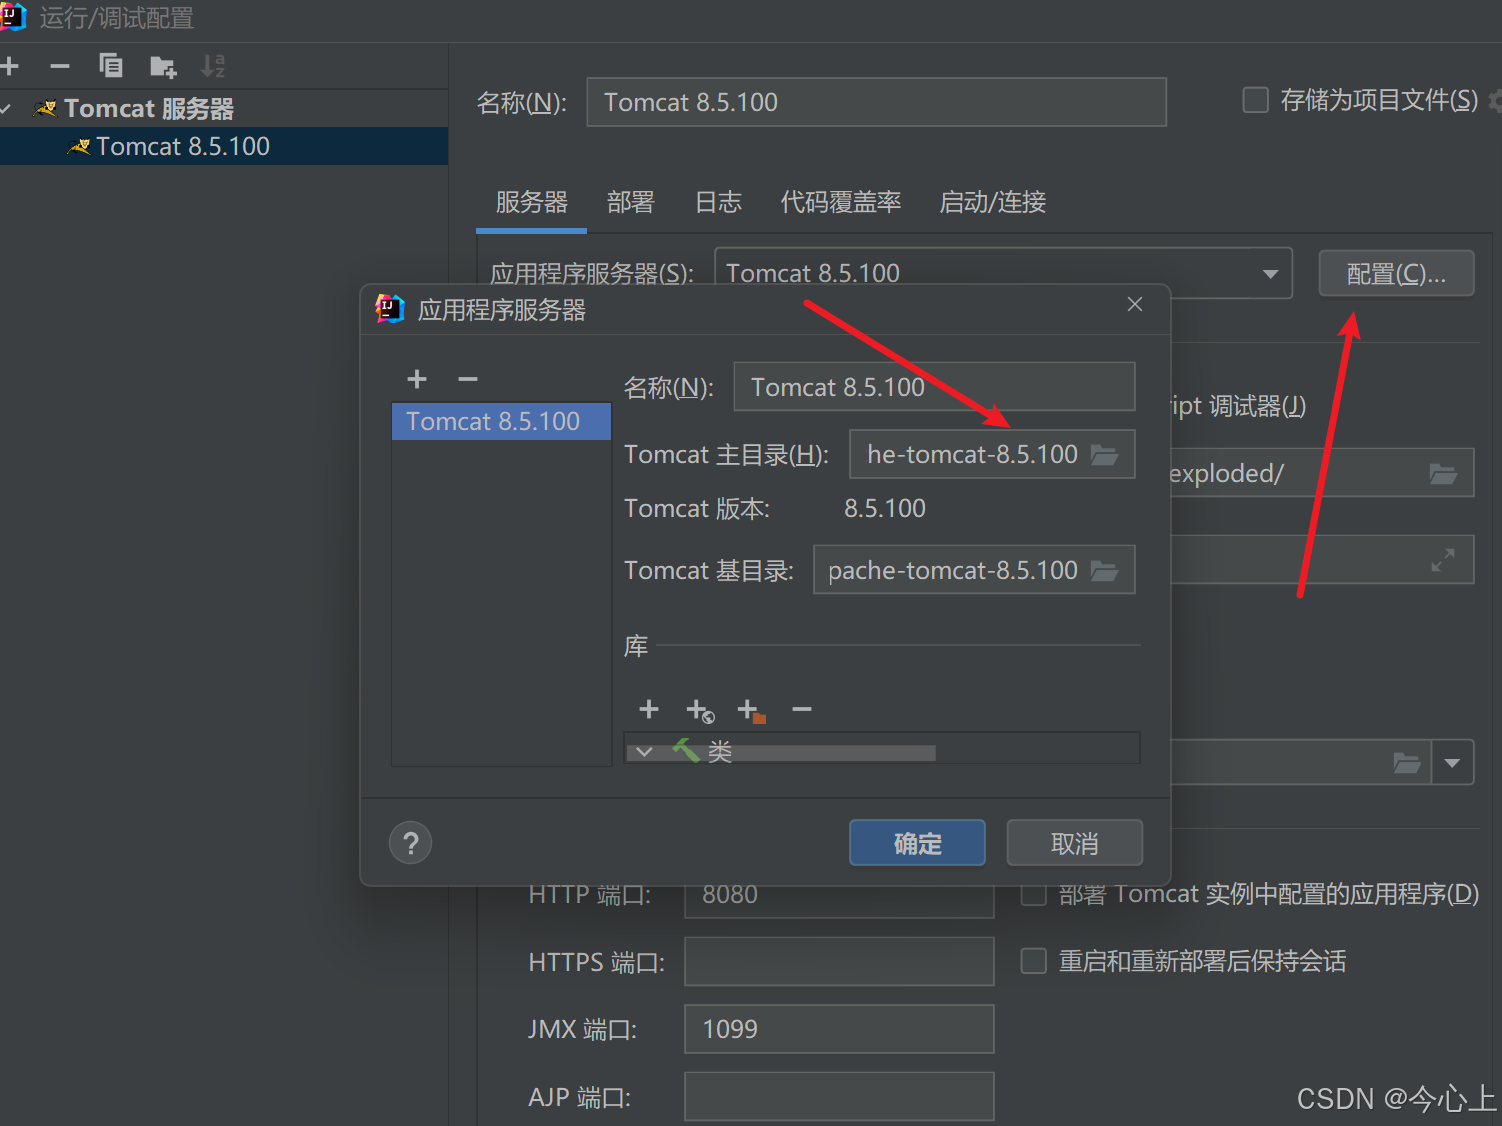Screen dimensions: 1502x1126
Task: Click the AJP port field
Action: click(x=839, y=1097)
